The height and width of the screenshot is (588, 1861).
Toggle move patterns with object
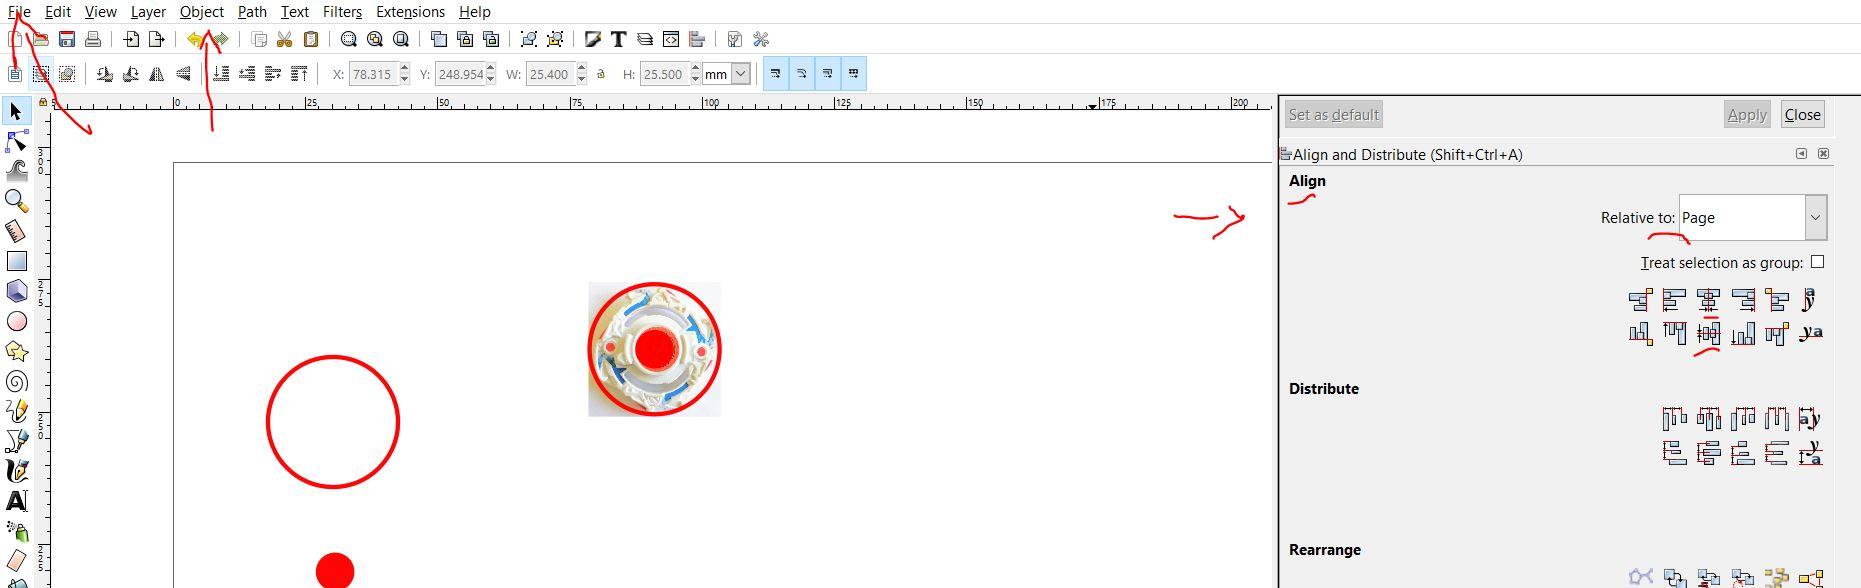(x=854, y=74)
